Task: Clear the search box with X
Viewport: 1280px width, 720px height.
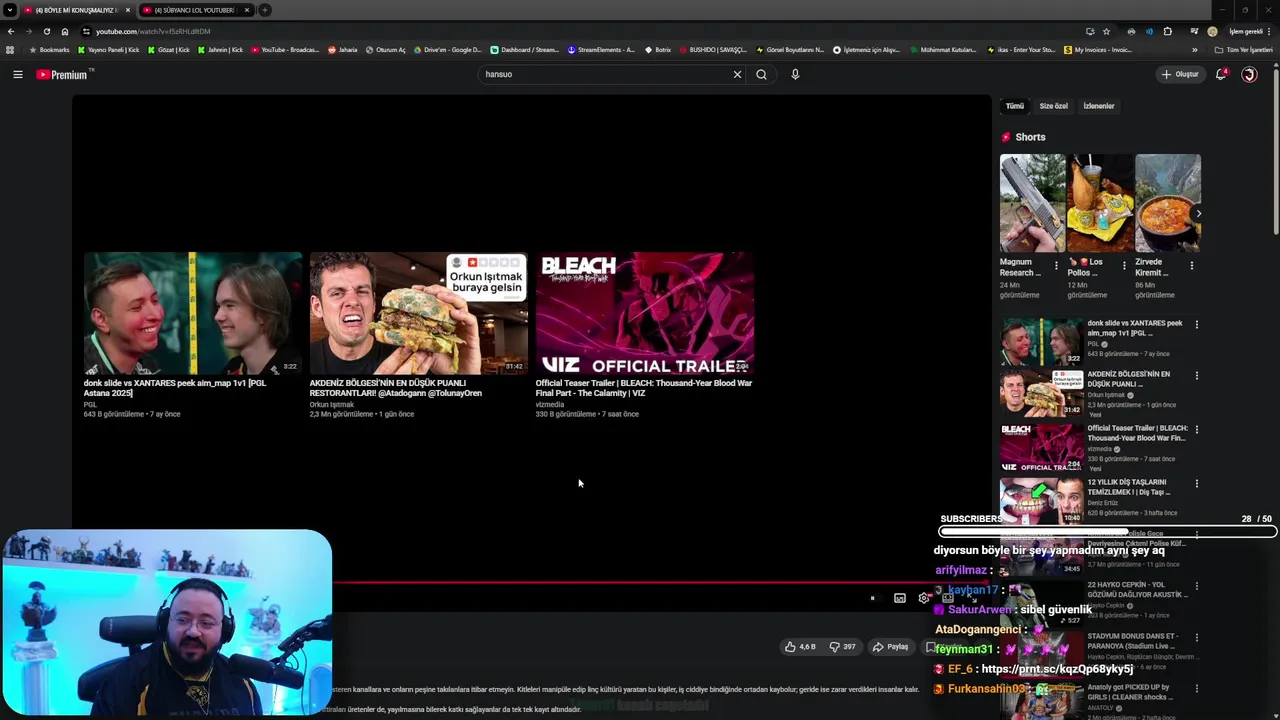Action: pos(737,74)
